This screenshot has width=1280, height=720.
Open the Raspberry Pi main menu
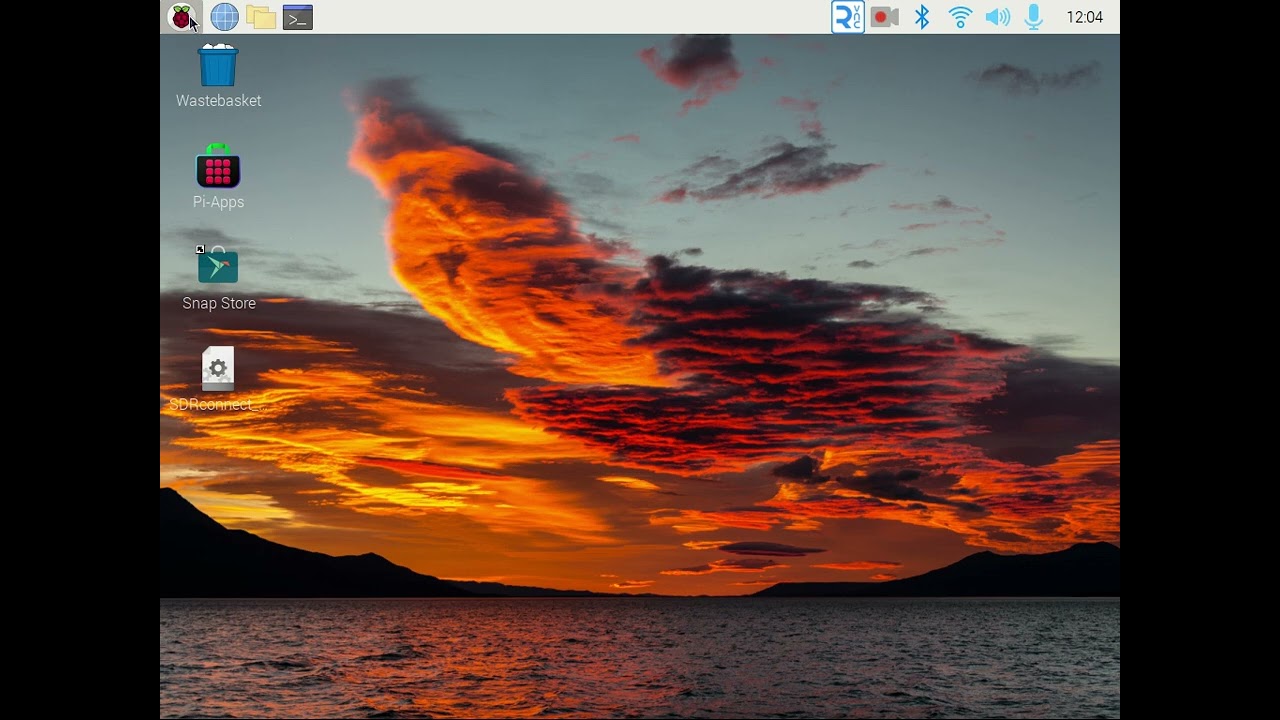[x=181, y=17]
